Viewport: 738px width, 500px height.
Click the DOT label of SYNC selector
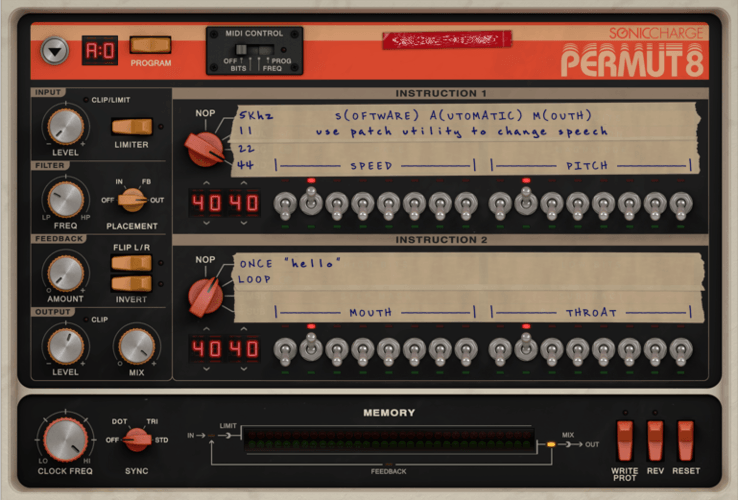tap(119, 421)
